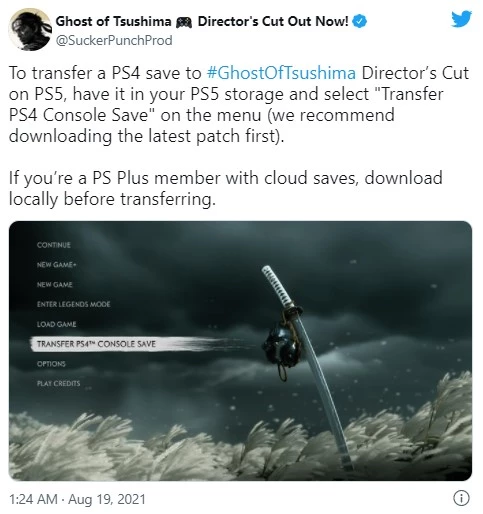Click the game controller emoji in name
This screenshot has width=483, height=514.
184,22
